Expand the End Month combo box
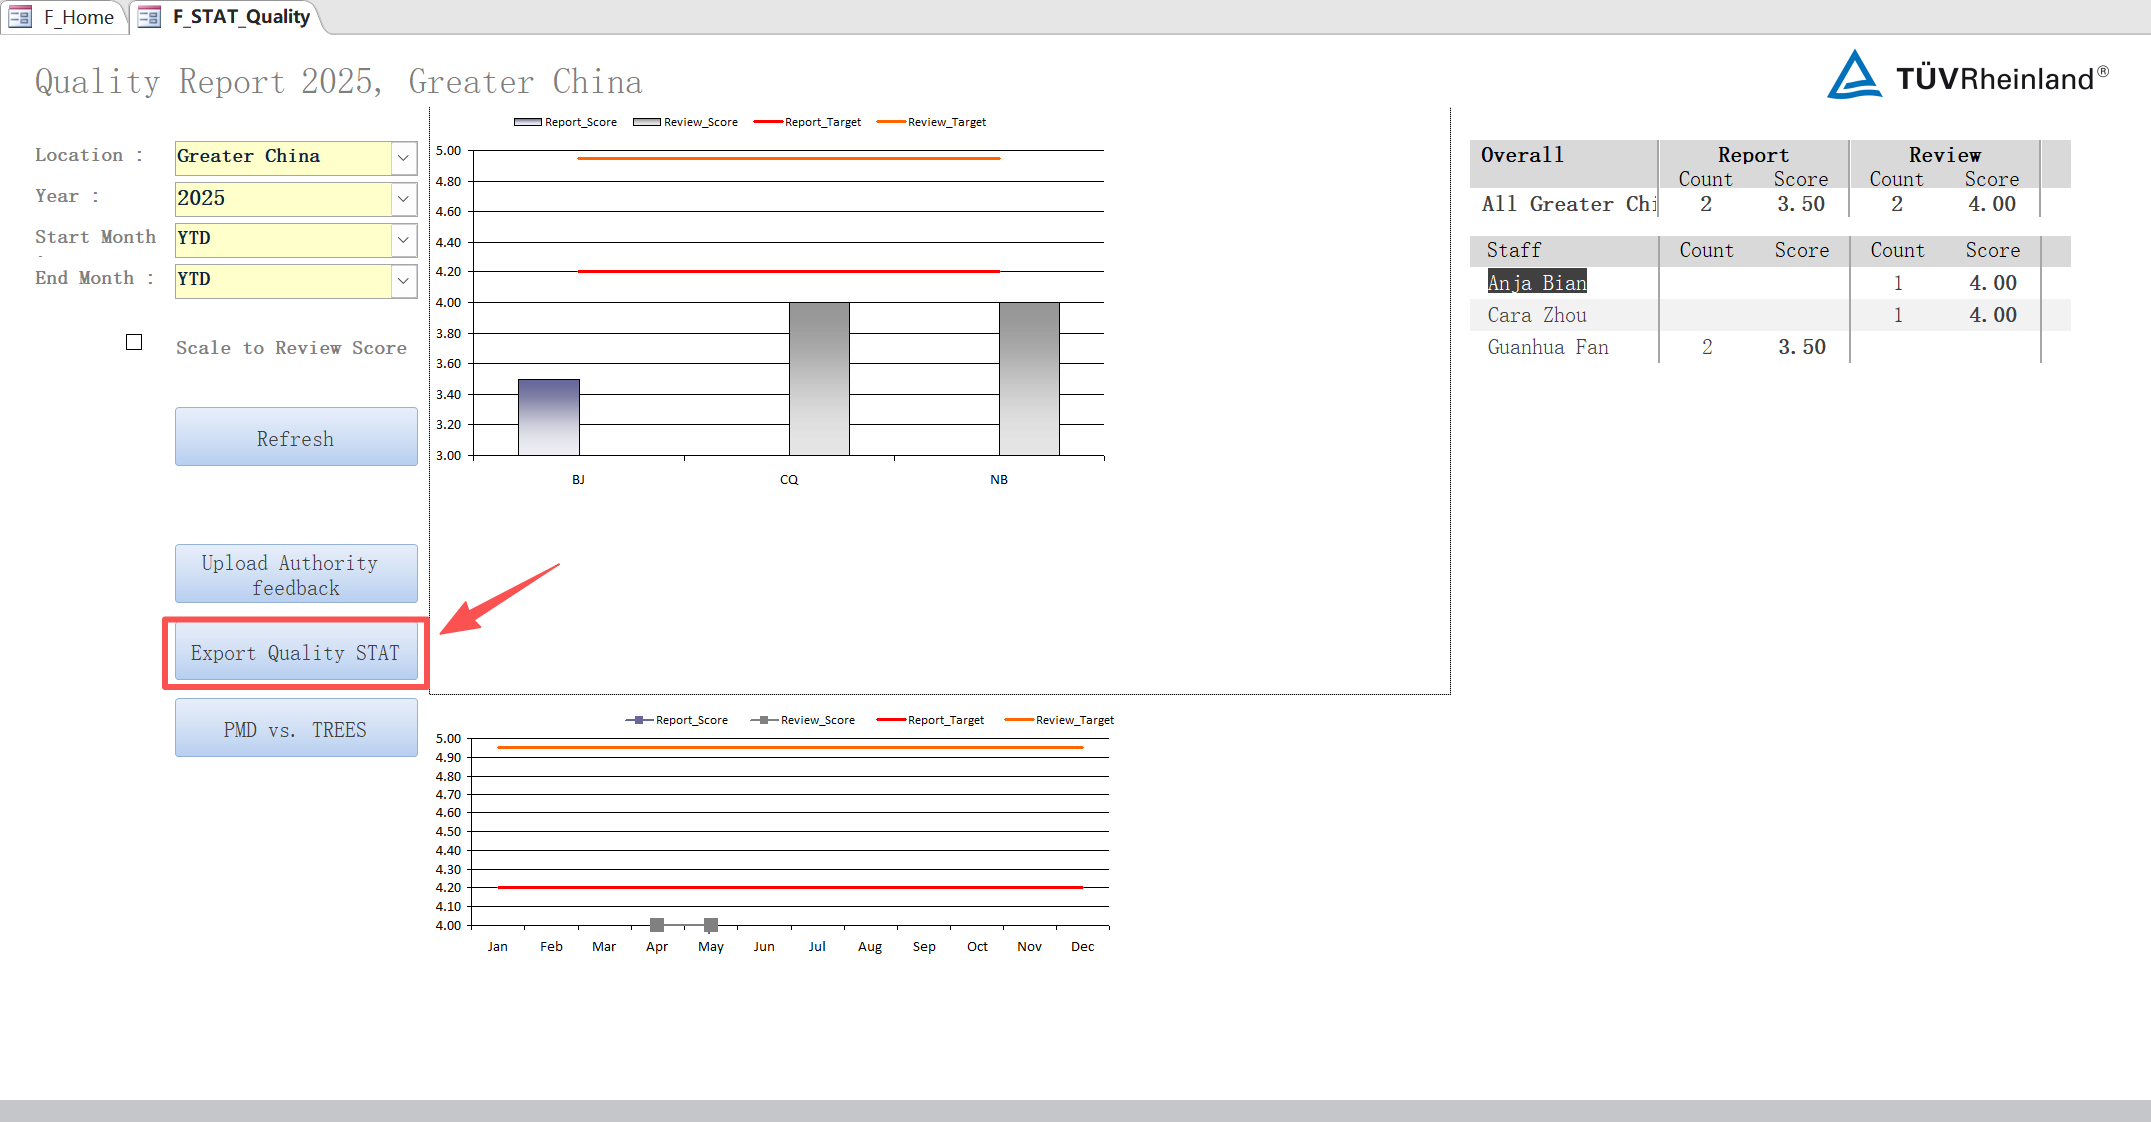This screenshot has height=1122, width=2151. (403, 280)
